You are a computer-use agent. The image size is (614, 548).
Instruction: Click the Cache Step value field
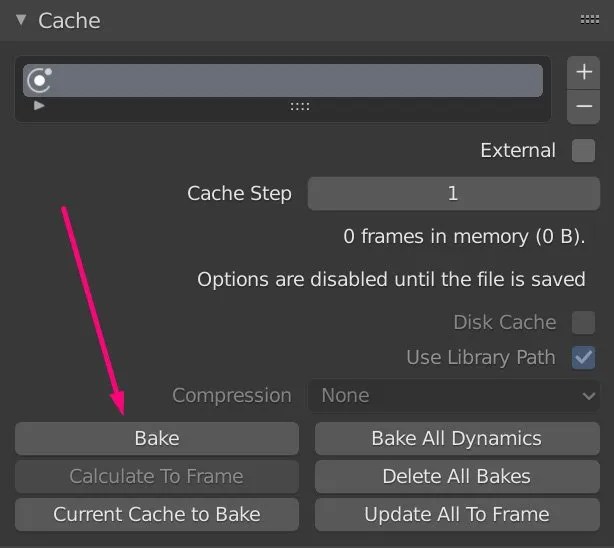coord(452,193)
